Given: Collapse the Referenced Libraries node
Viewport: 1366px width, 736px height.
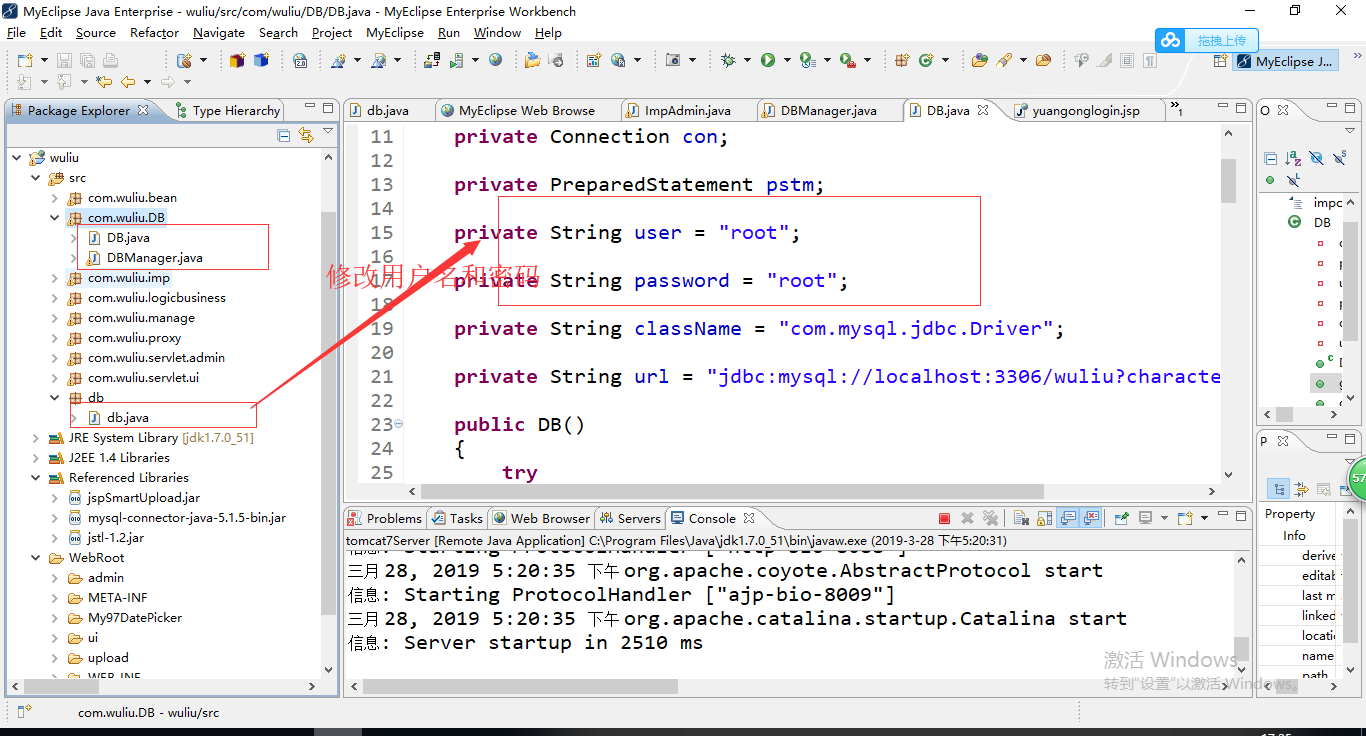Looking at the screenshot, I should pyautogui.click(x=36, y=478).
